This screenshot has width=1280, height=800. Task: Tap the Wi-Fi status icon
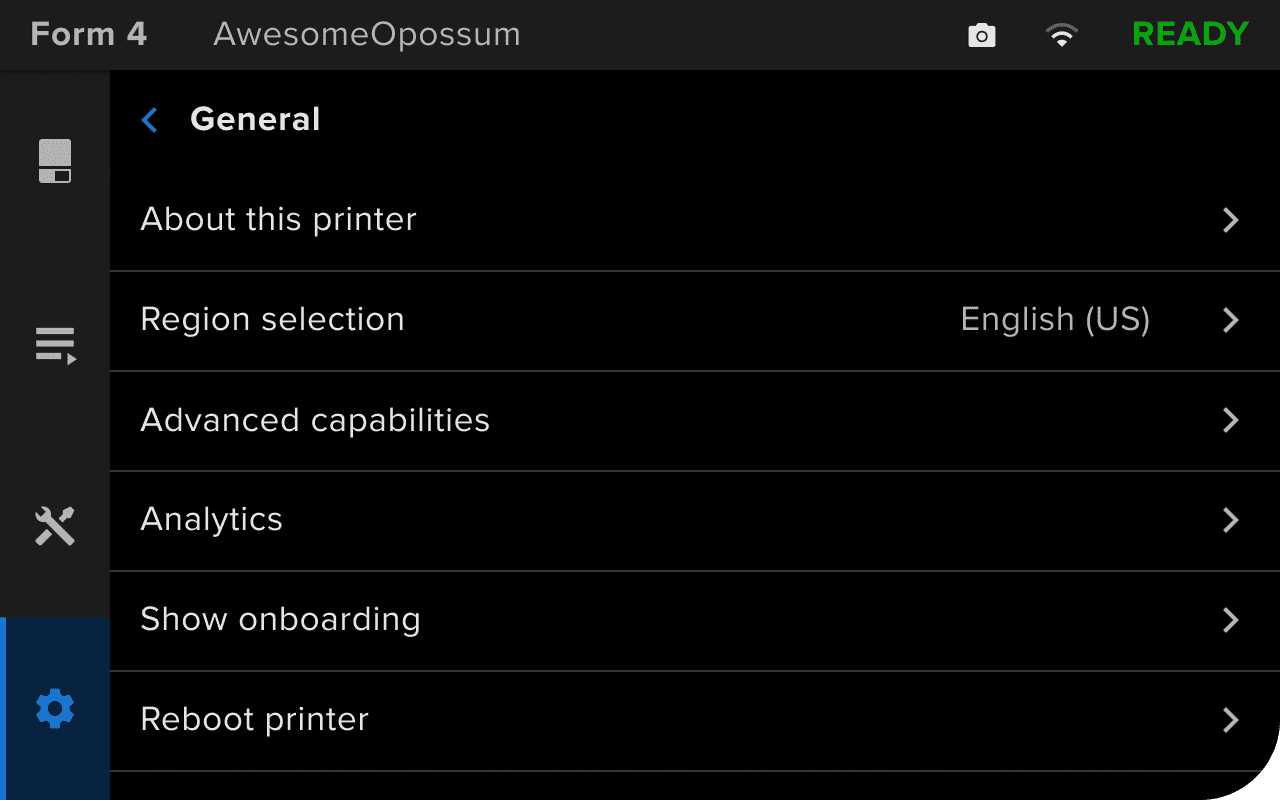pyautogui.click(x=1061, y=36)
